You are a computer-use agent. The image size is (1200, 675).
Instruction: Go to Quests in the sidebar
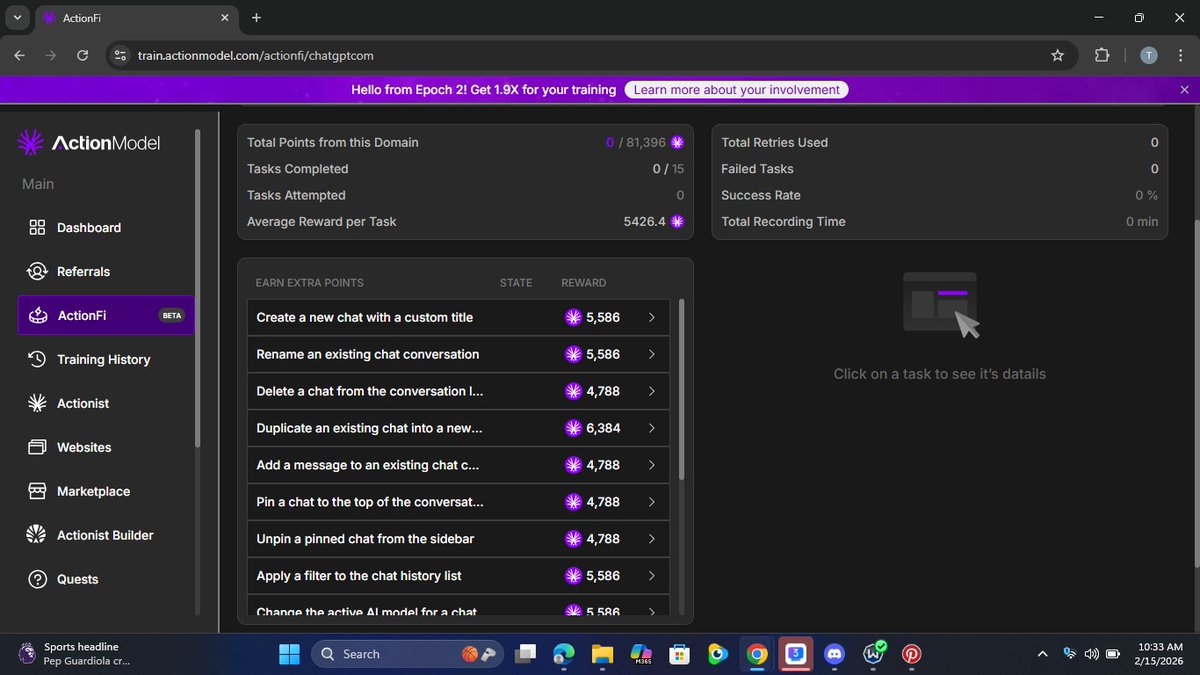click(106, 579)
